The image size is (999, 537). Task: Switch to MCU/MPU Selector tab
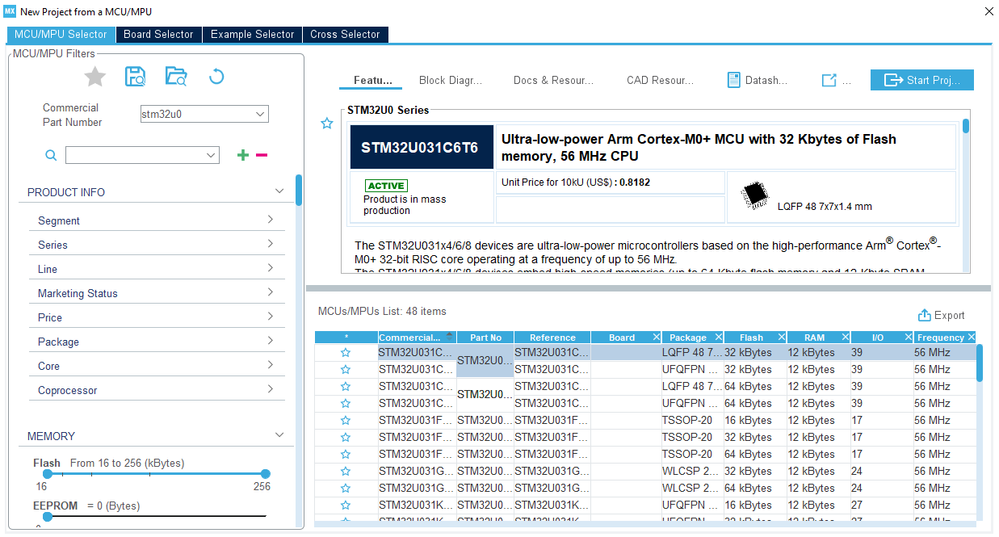click(61, 34)
